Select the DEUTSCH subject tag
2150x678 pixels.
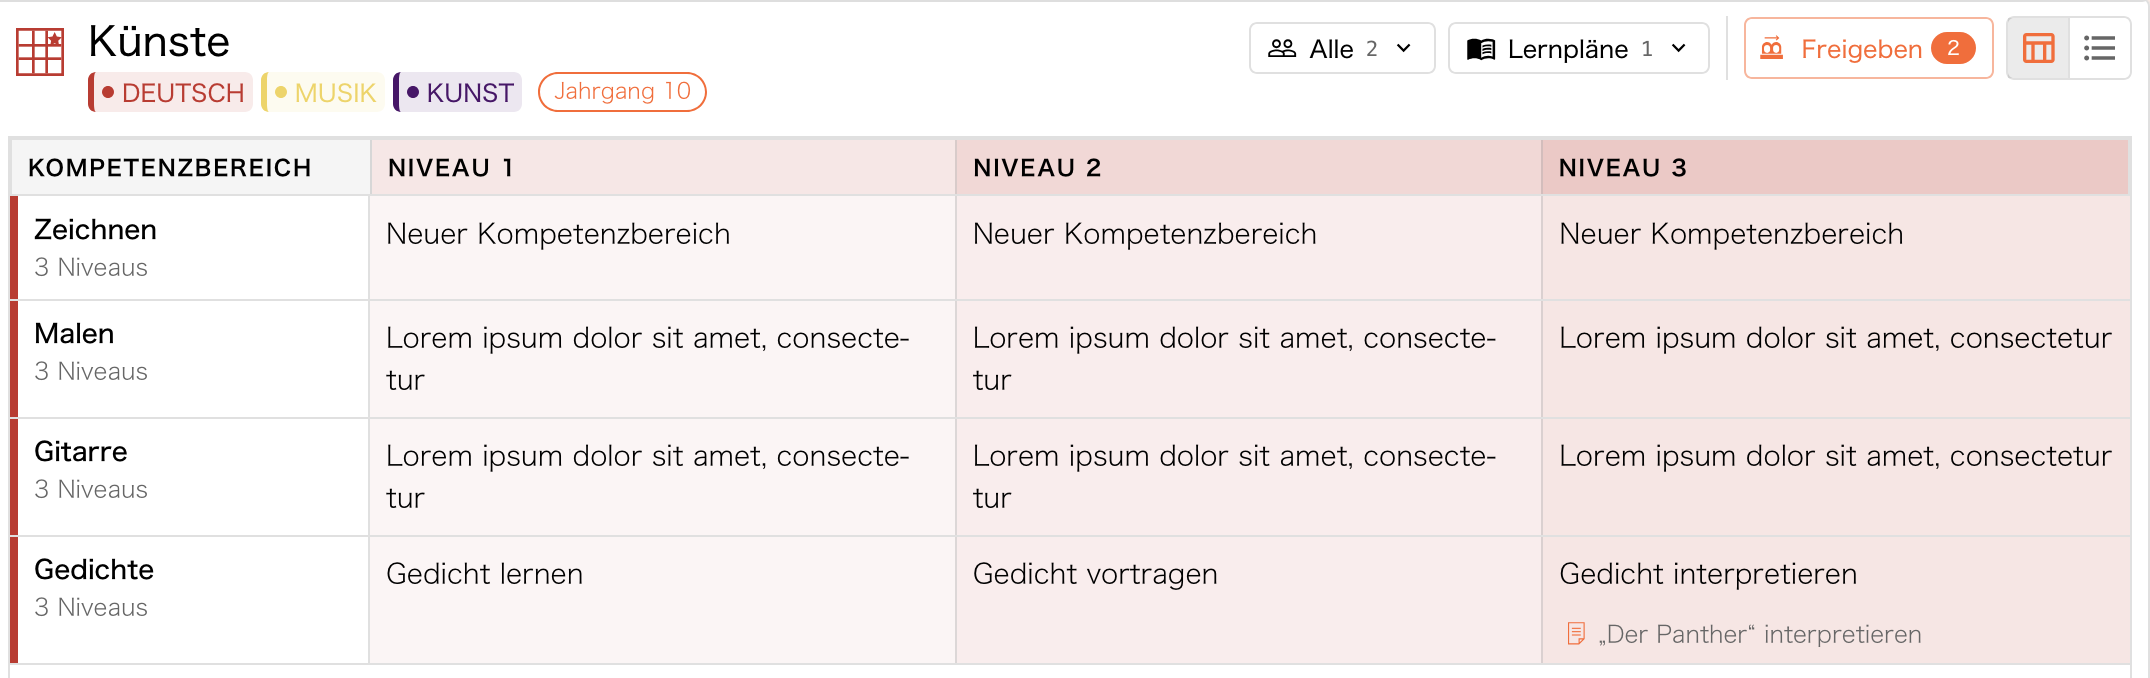170,92
